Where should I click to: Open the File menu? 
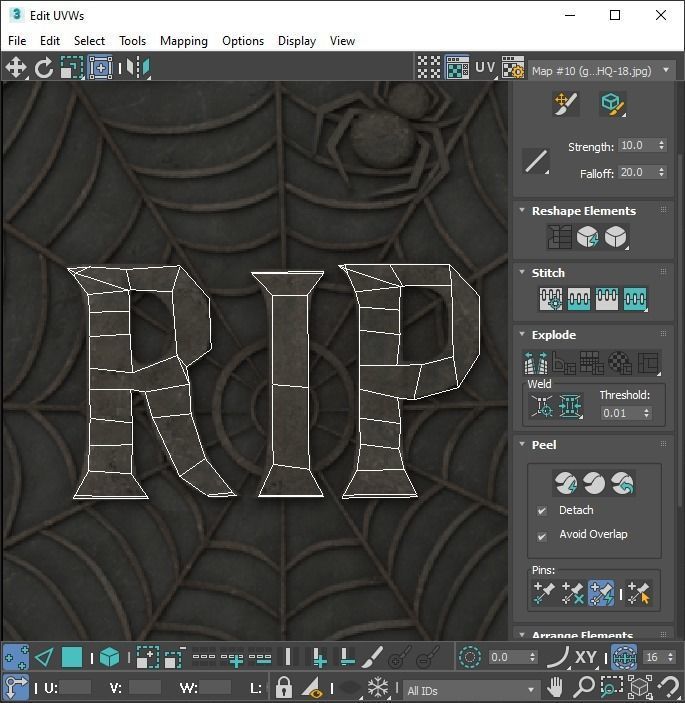click(x=17, y=41)
